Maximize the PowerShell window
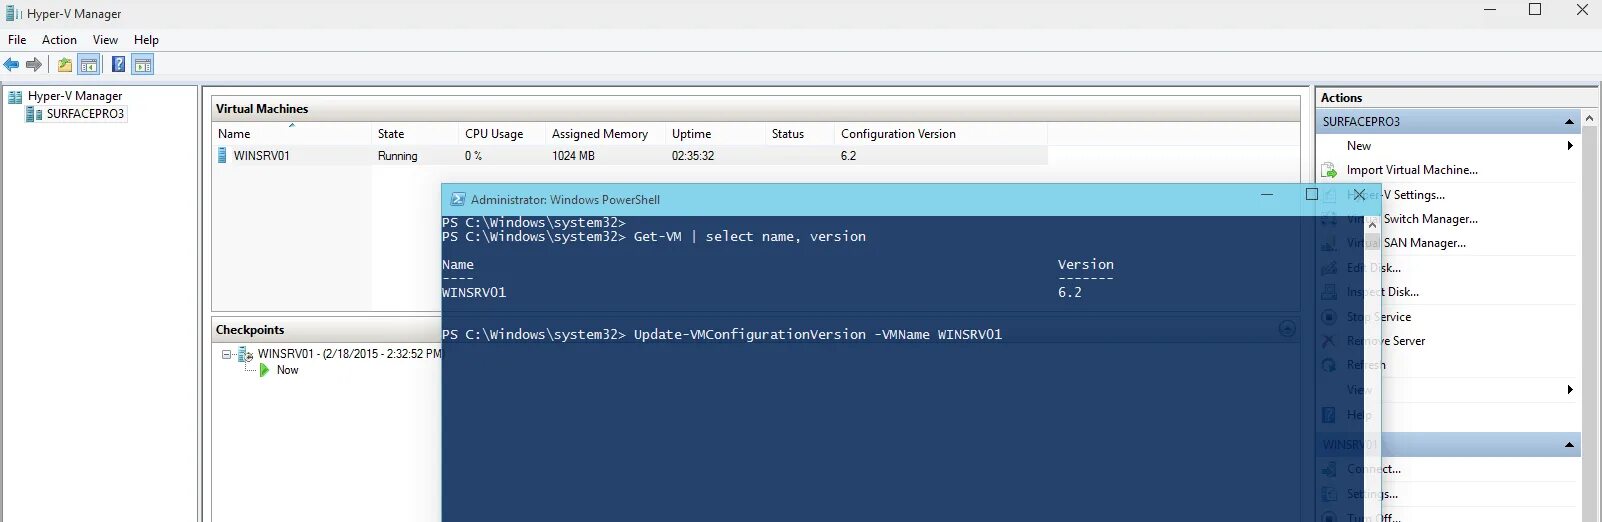Viewport: 1602px width, 522px height. (1312, 195)
